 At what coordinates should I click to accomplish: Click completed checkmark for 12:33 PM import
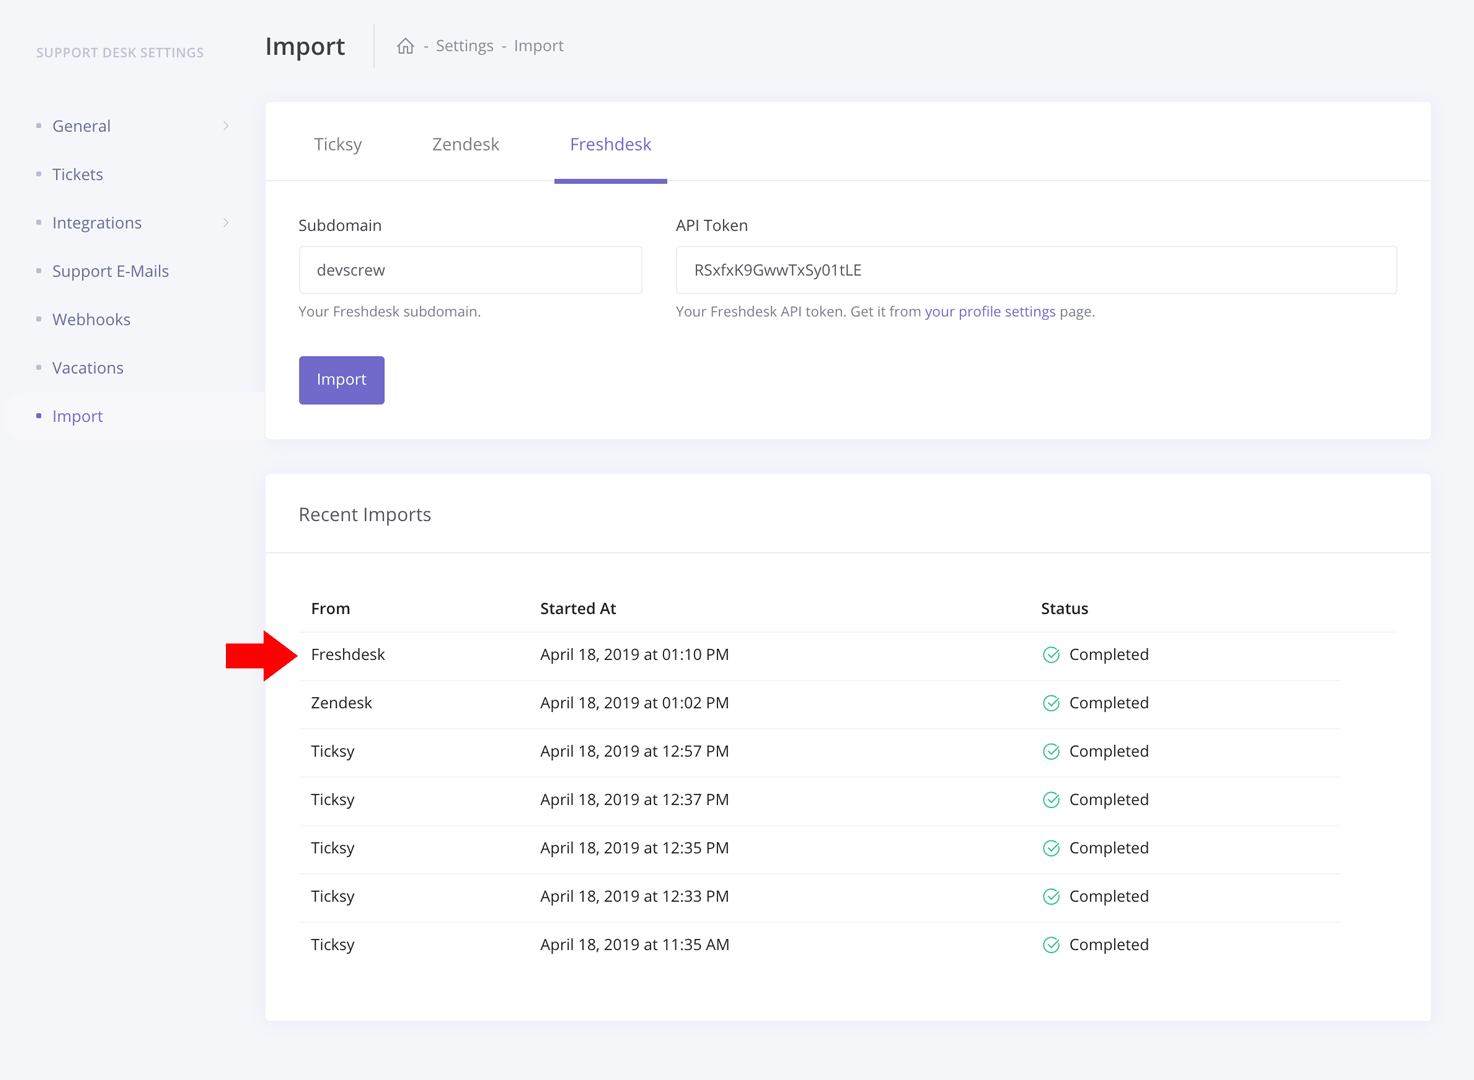pyautogui.click(x=1051, y=897)
